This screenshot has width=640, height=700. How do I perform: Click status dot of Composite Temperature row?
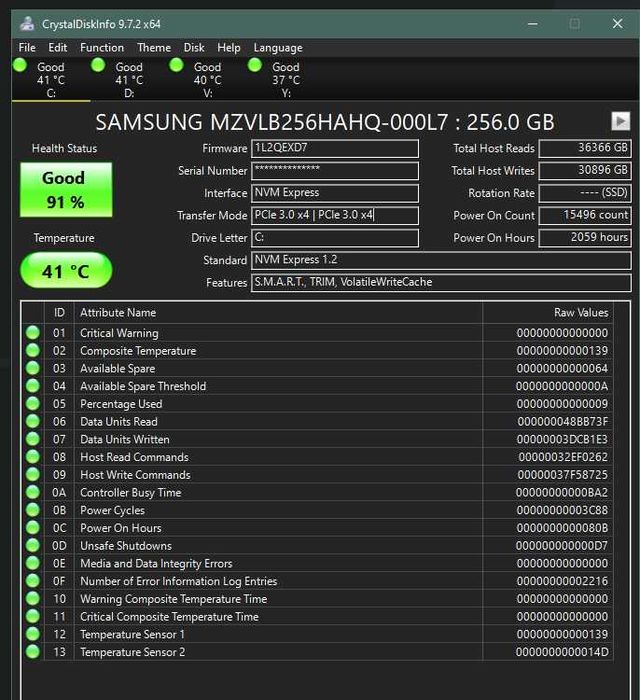click(33, 350)
